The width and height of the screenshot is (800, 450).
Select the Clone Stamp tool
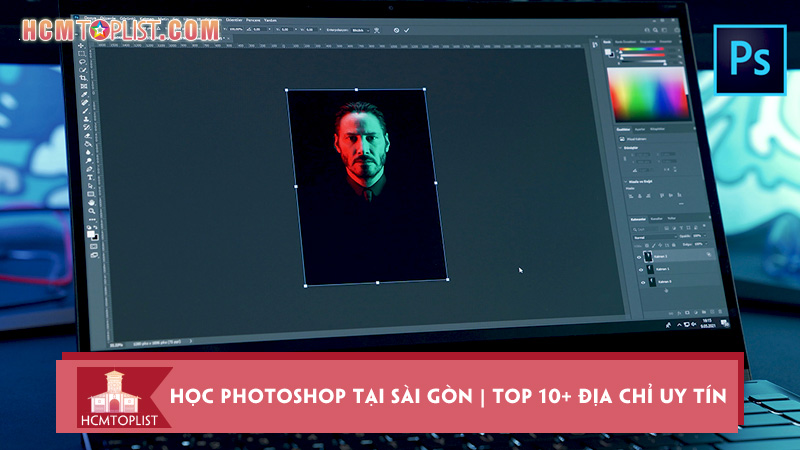86,119
